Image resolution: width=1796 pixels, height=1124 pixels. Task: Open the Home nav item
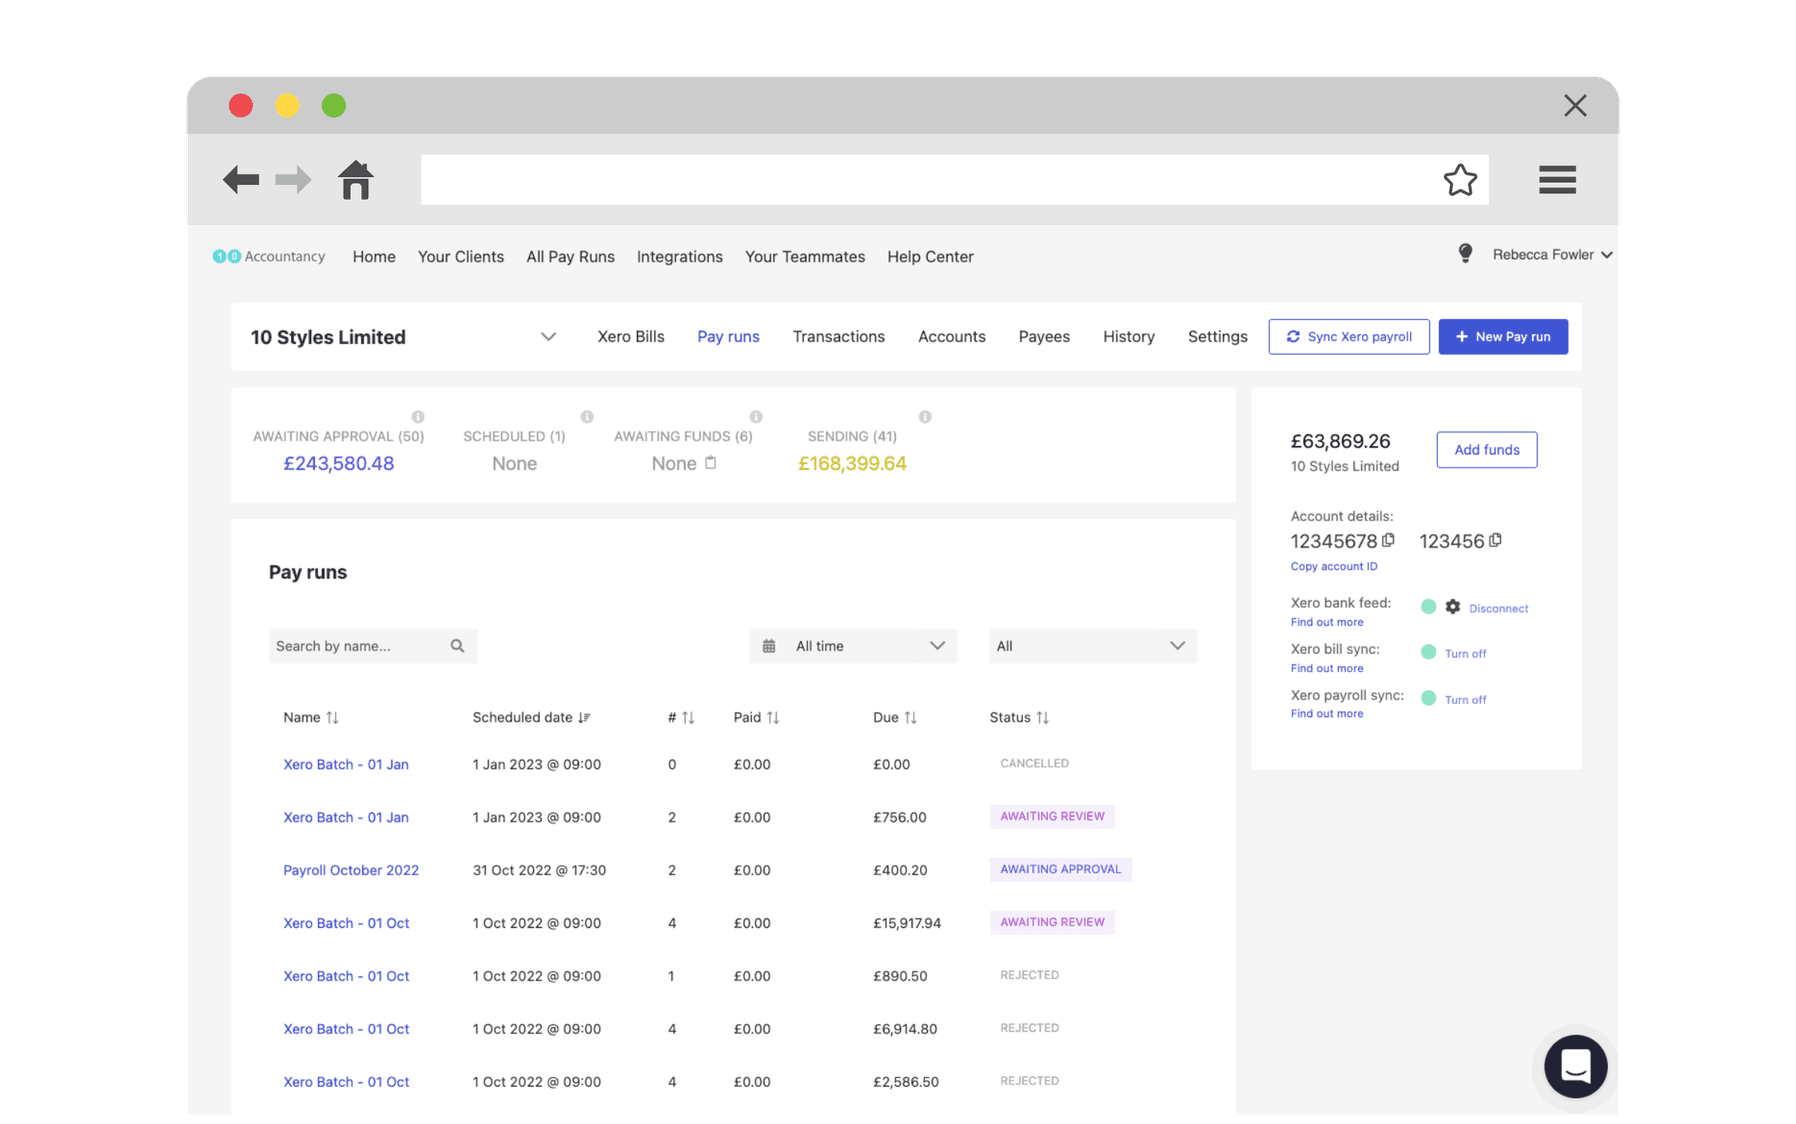pos(374,257)
